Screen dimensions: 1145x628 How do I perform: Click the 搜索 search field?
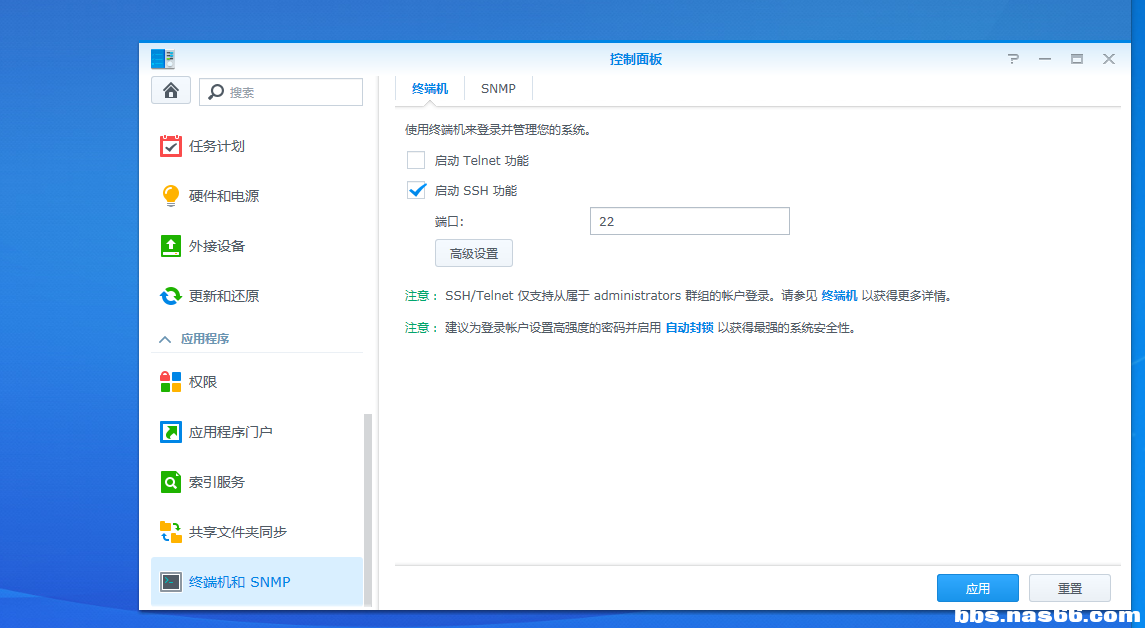281,92
